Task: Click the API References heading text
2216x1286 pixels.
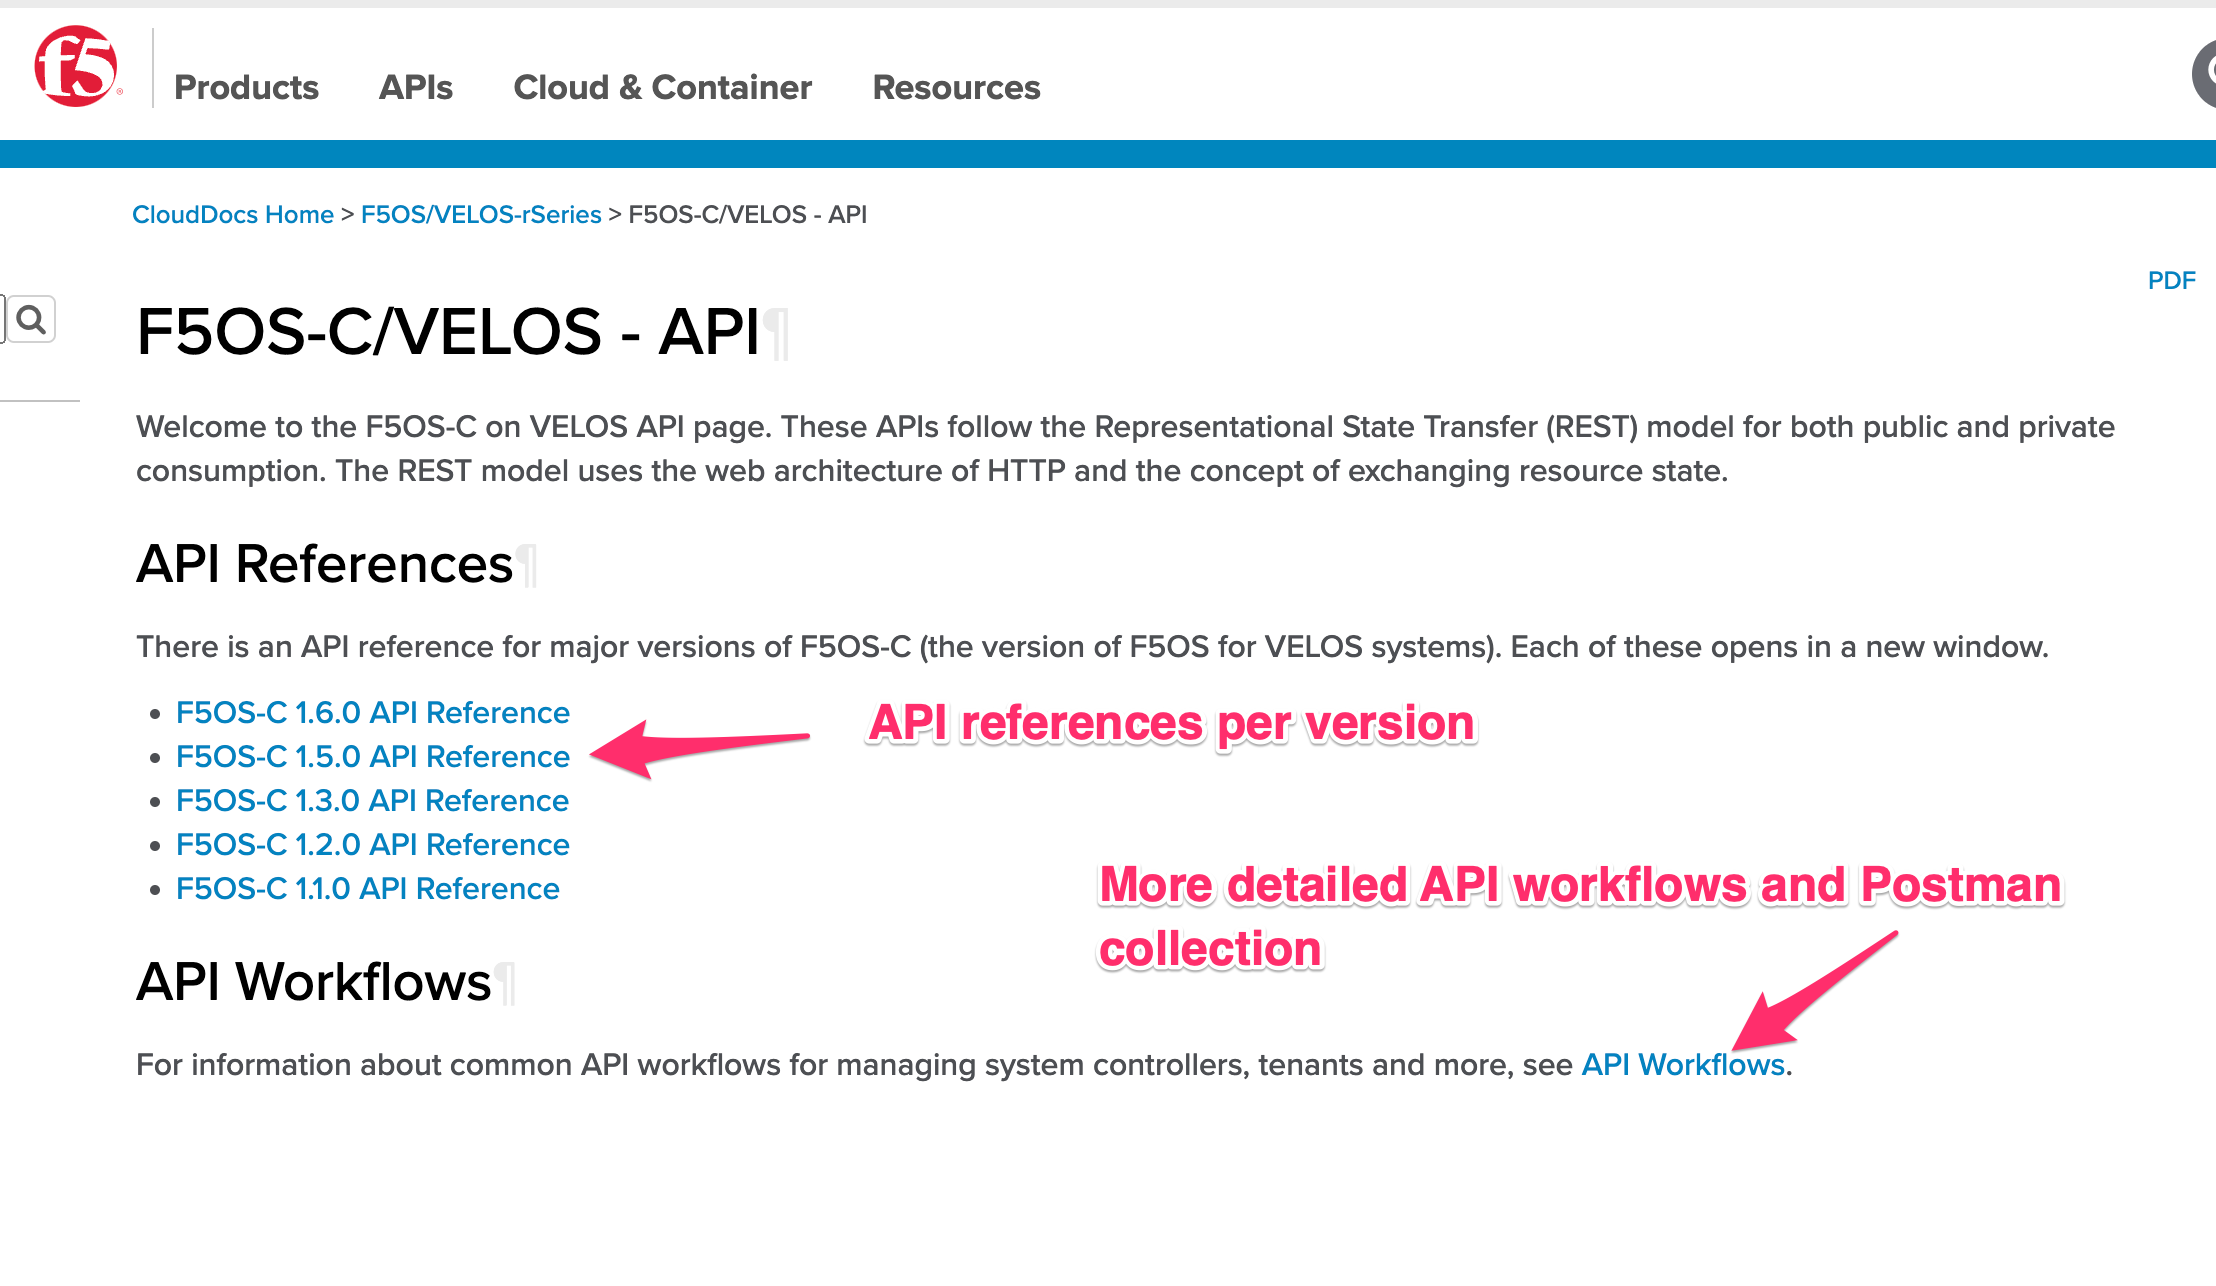Action: click(x=325, y=564)
